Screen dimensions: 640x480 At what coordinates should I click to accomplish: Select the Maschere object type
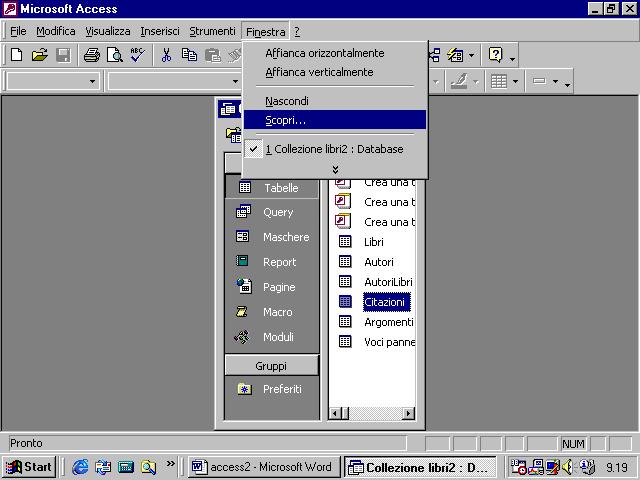(x=271, y=237)
